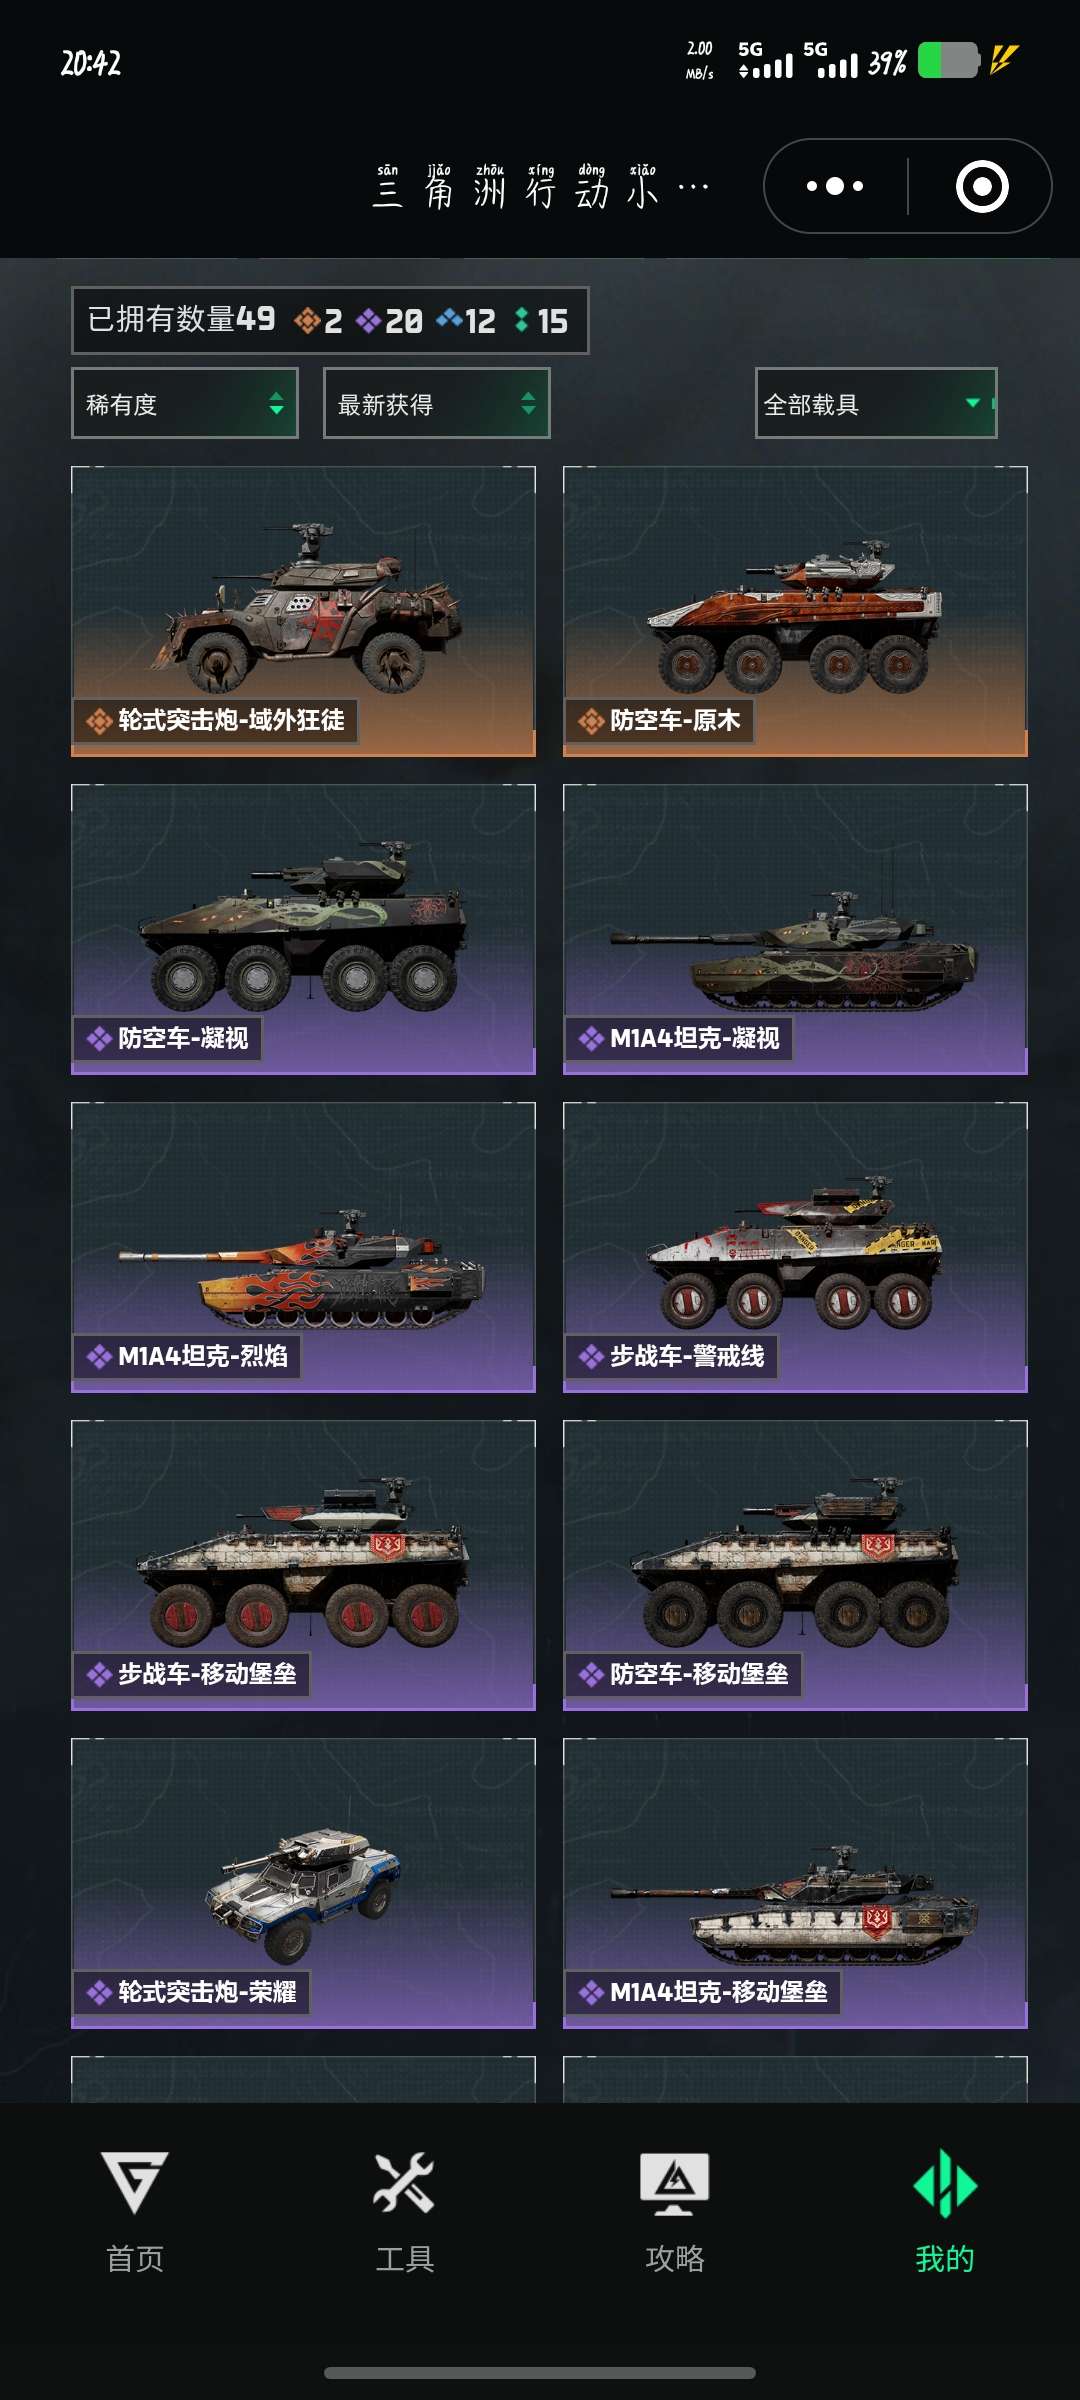1080x2400 pixels.
Task: Select the M1A4坦克-烈焰 skin card
Action: tap(303, 1247)
